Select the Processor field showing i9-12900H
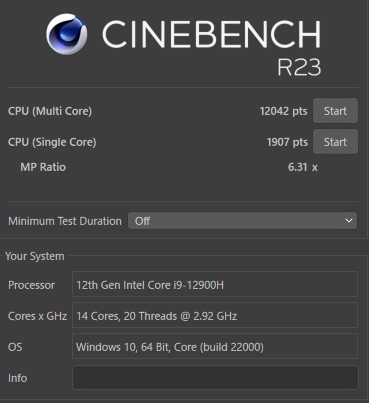The image size is (369, 403). (215, 284)
